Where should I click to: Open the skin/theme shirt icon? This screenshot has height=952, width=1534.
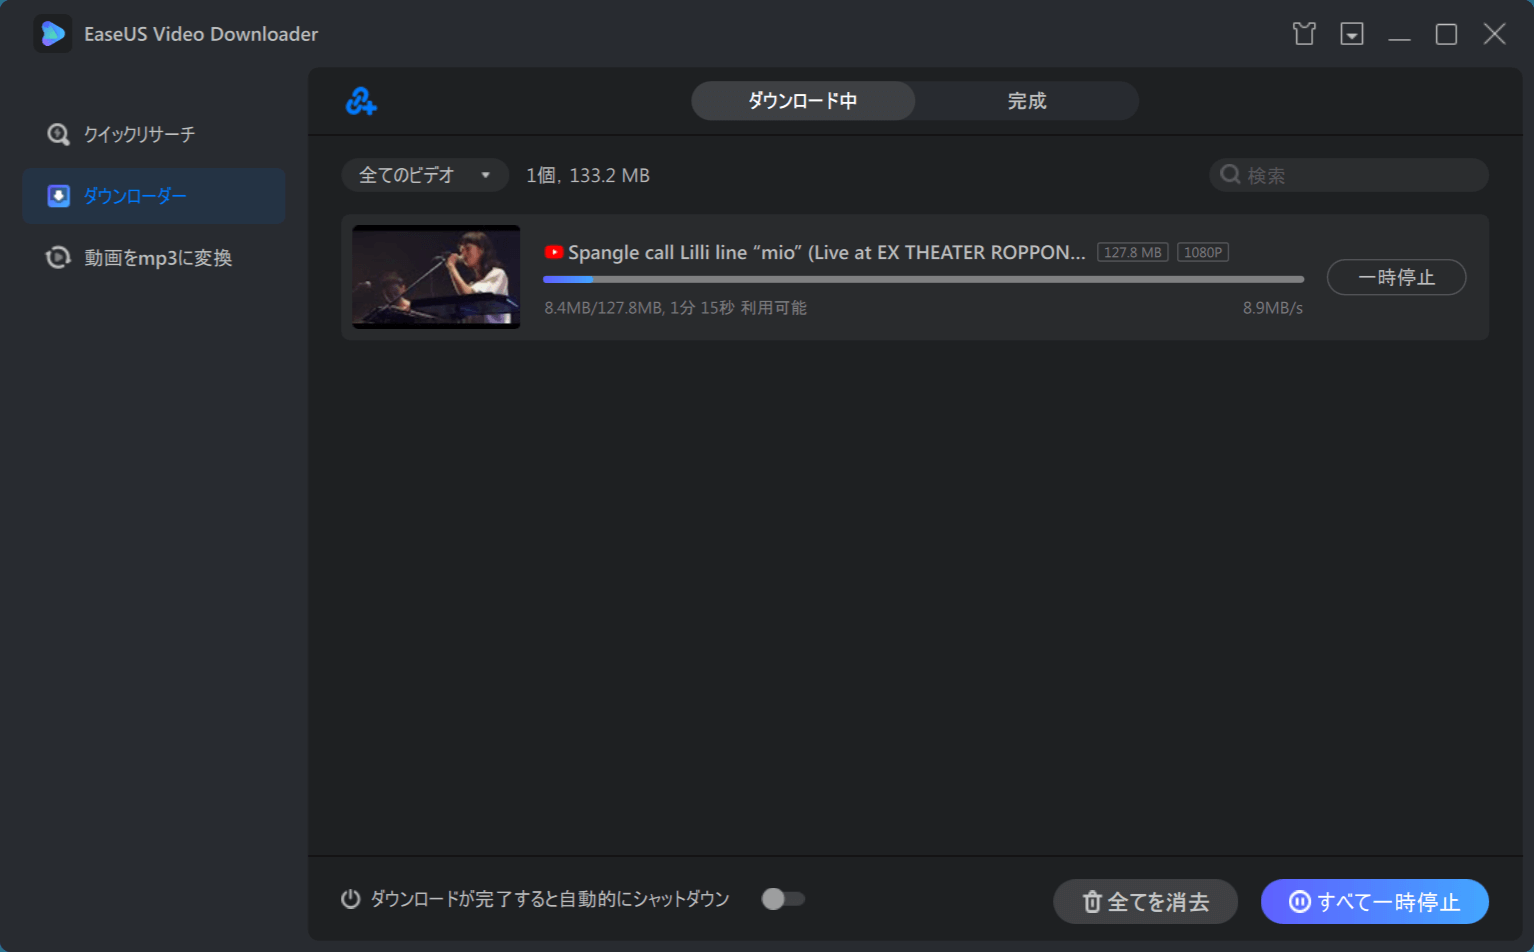click(1304, 34)
